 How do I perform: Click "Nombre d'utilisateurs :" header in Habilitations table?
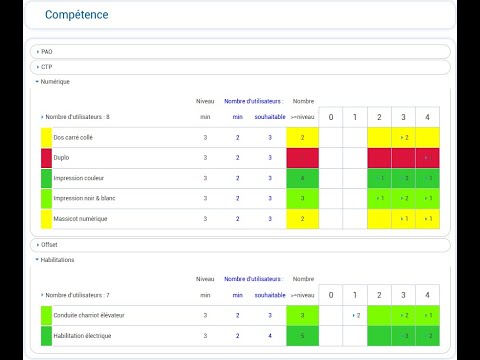pyautogui.click(x=254, y=279)
